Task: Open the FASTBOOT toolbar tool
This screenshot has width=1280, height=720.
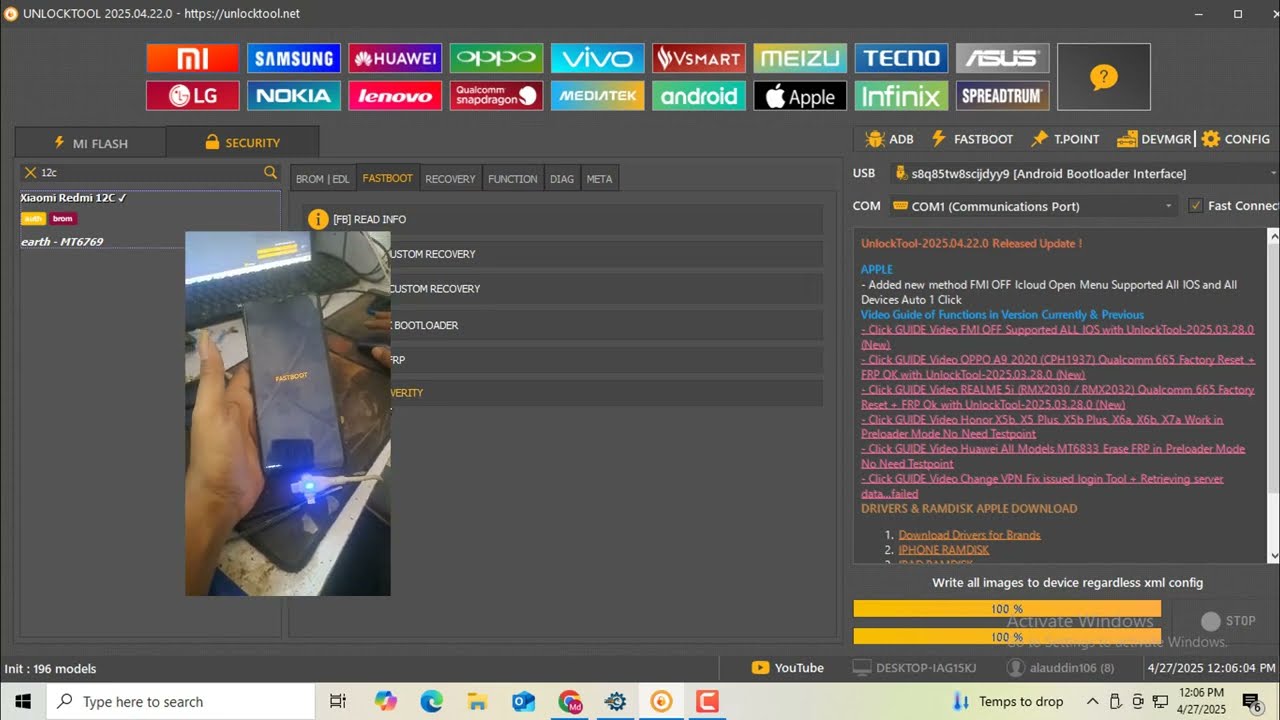Action: pyautogui.click(x=972, y=139)
